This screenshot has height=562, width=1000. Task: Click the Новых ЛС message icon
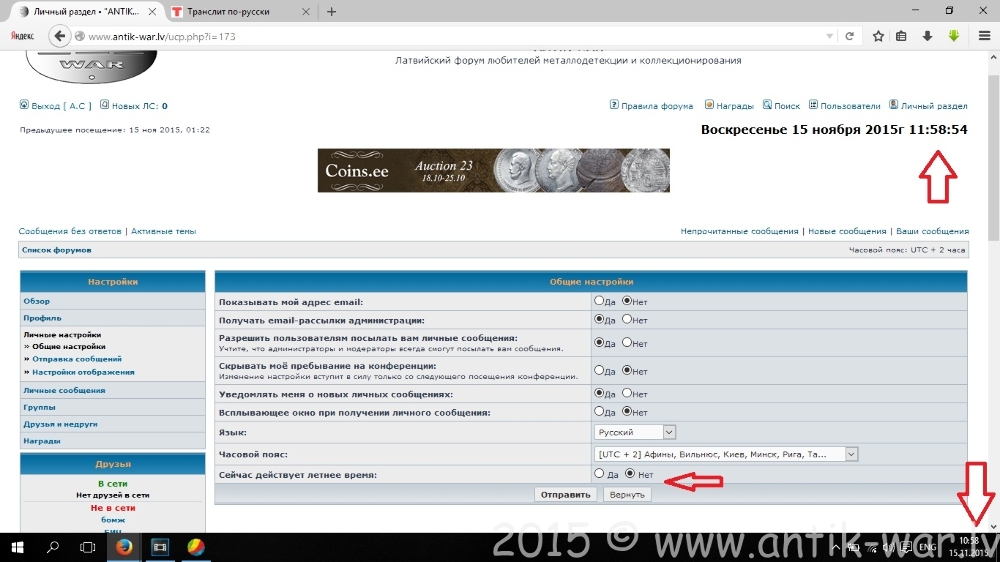(x=105, y=105)
